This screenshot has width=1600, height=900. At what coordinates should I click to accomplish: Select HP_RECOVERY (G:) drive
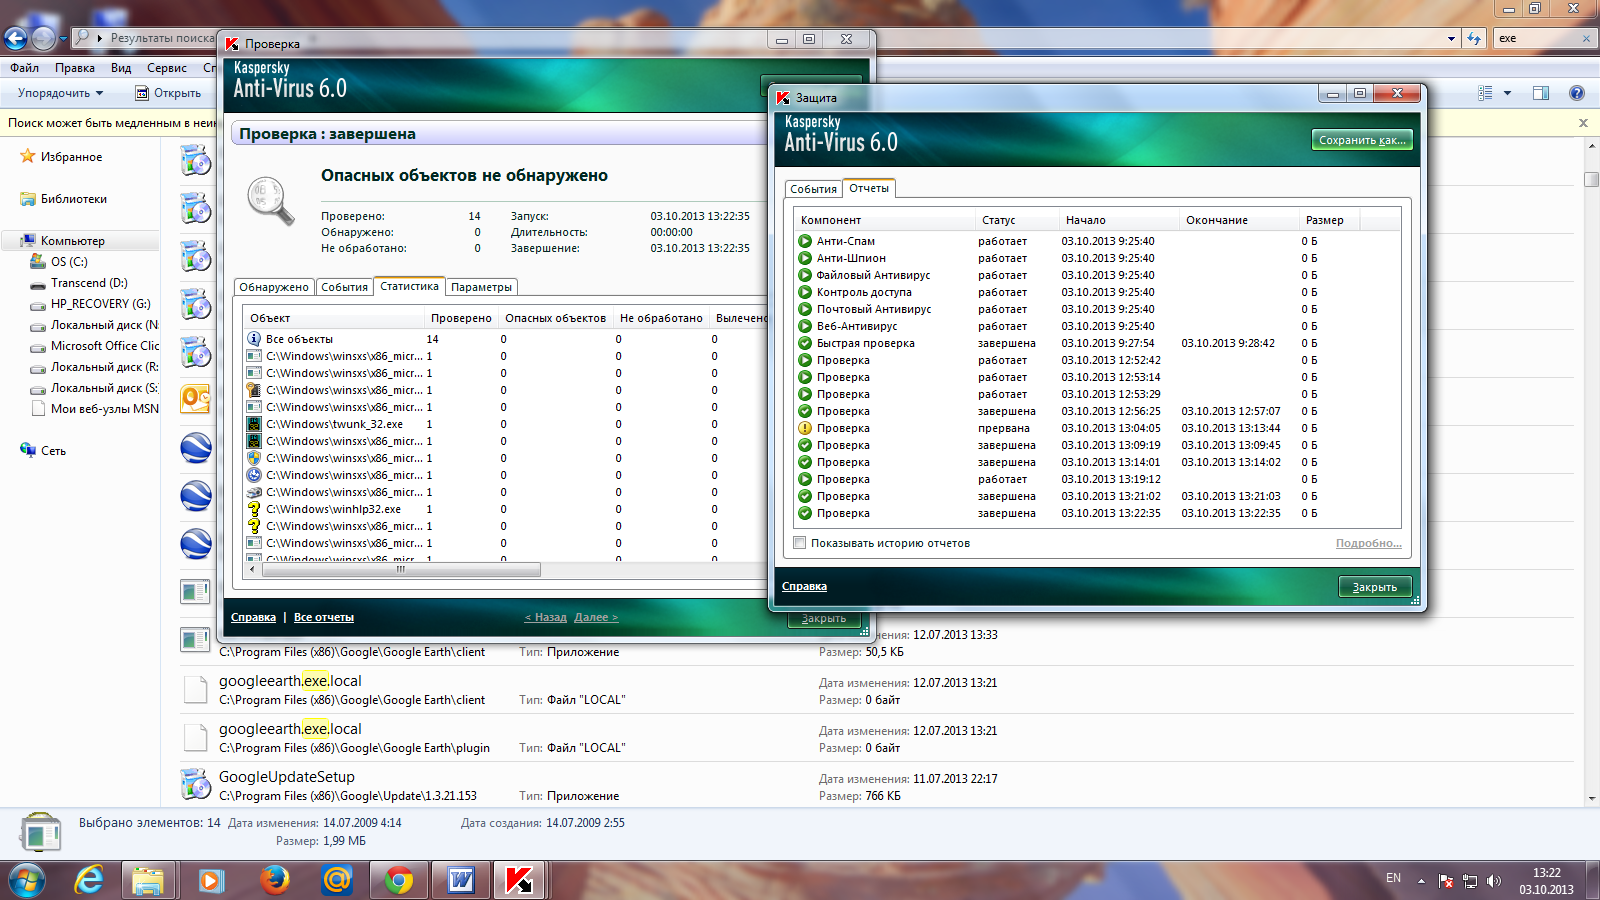(91, 304)
